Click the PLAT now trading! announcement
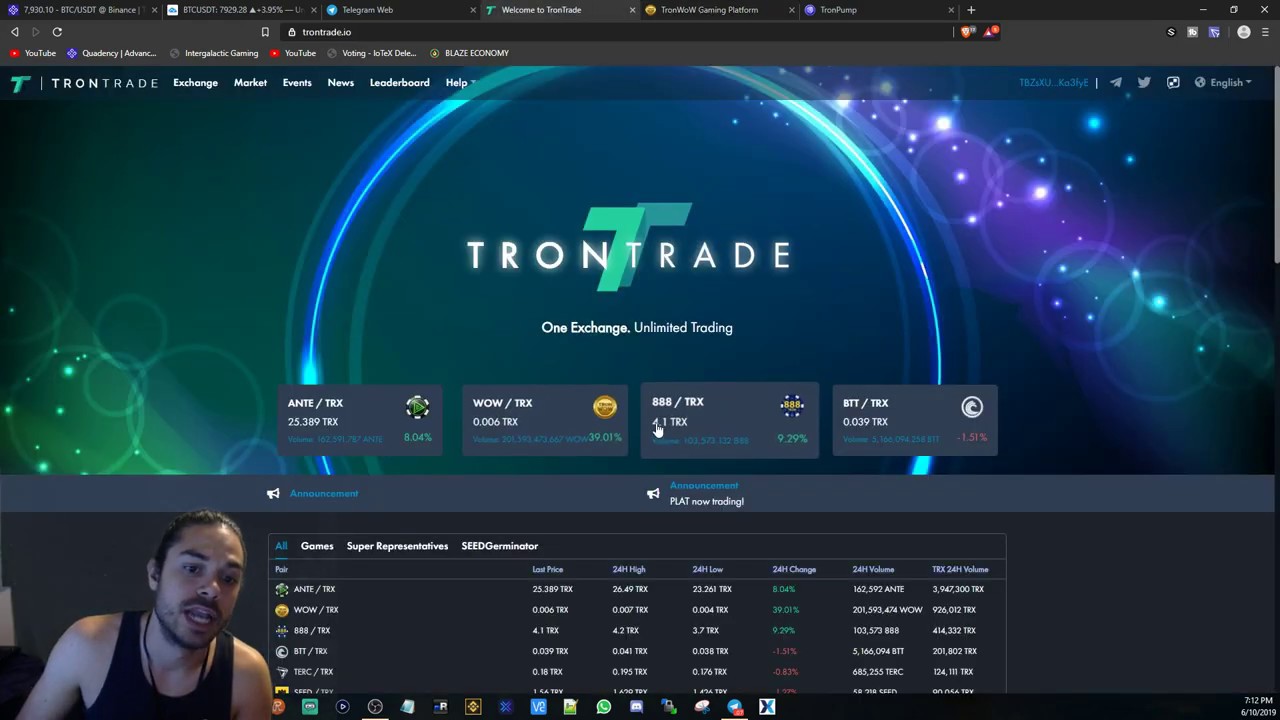This screenshot has width=1280, height=720. 706,502
